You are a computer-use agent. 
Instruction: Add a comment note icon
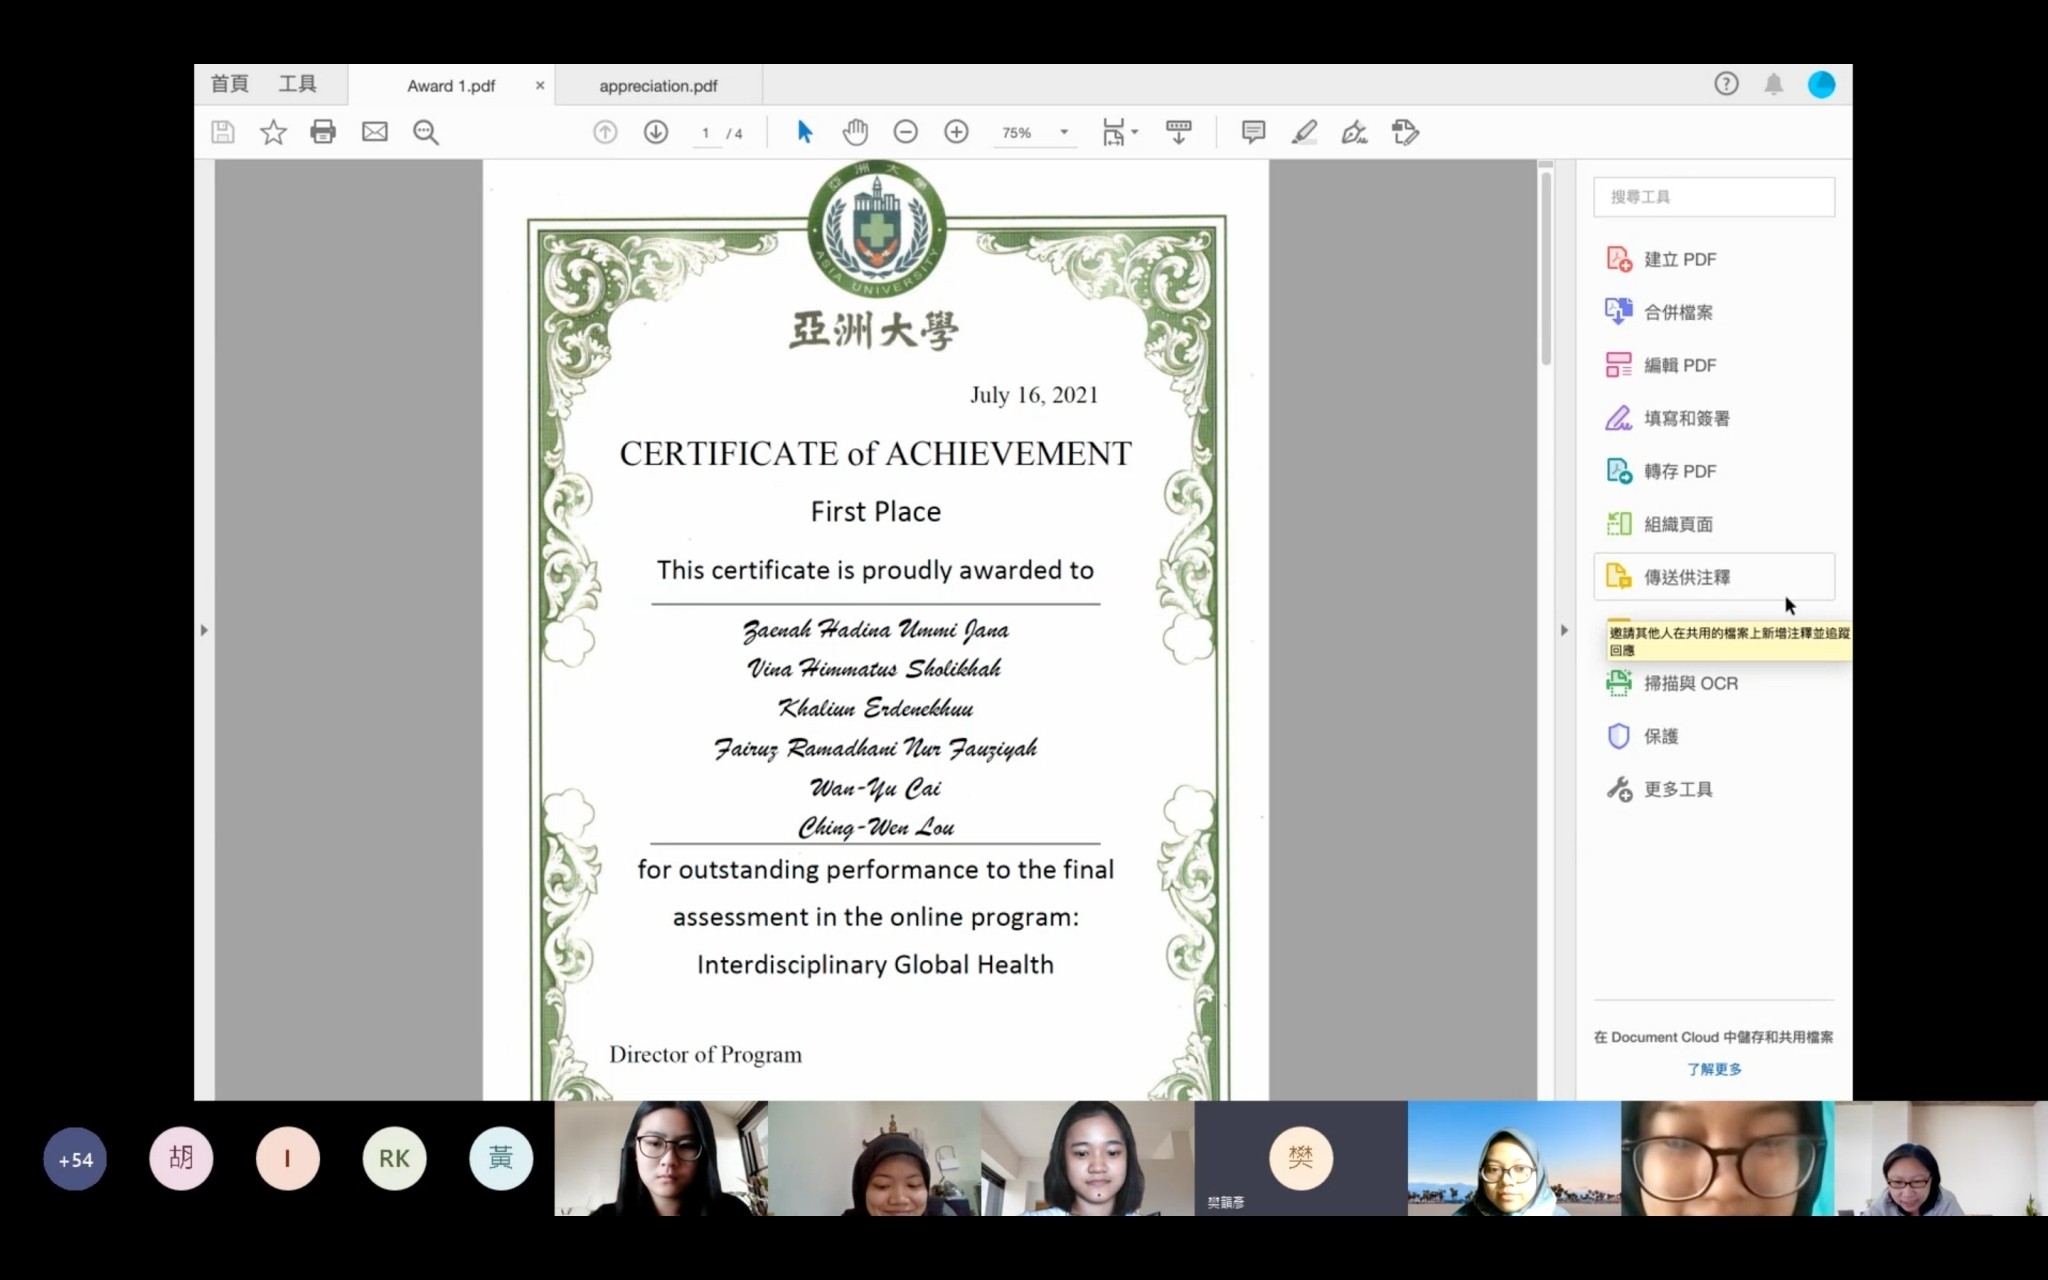(1253, 132)
